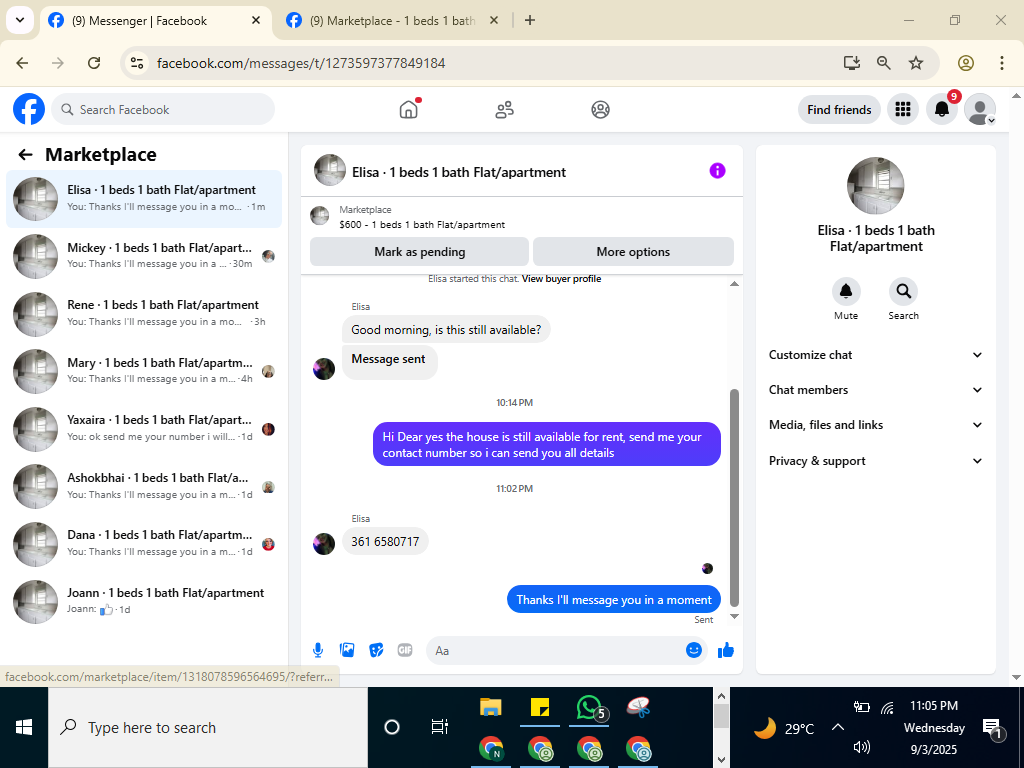Viewport: 1024px width, 768px height.
Task: Click the Facebook logo icon
Action: pyautogui.click(x=29, y=109)
